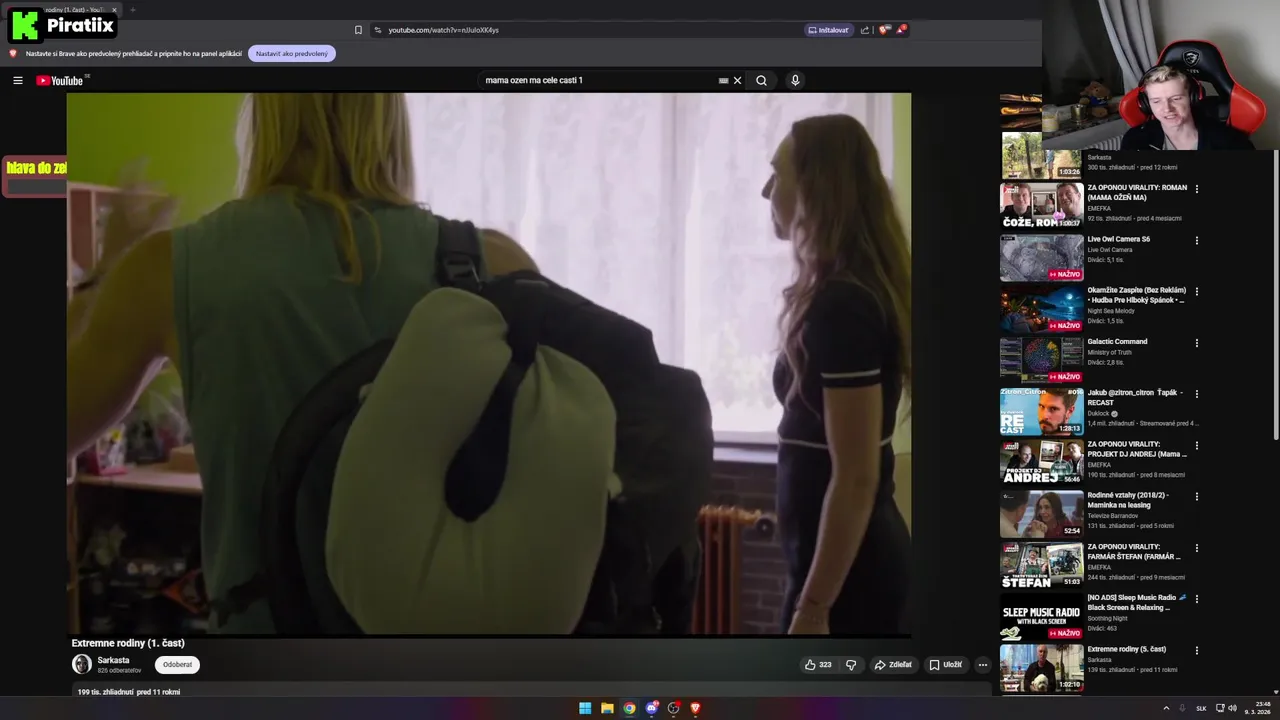Open the Sarkasta channel name link under the video
The image size is (1280, 720).
[113, 660]
